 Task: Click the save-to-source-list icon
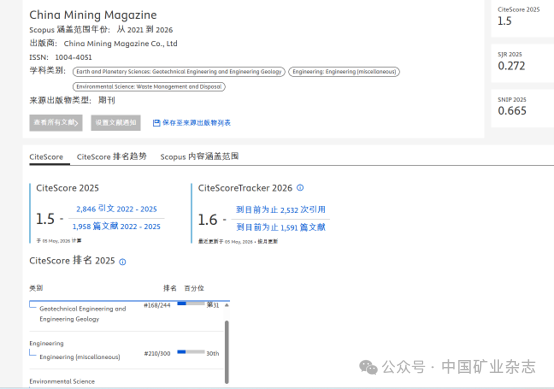tap(156, 123)
